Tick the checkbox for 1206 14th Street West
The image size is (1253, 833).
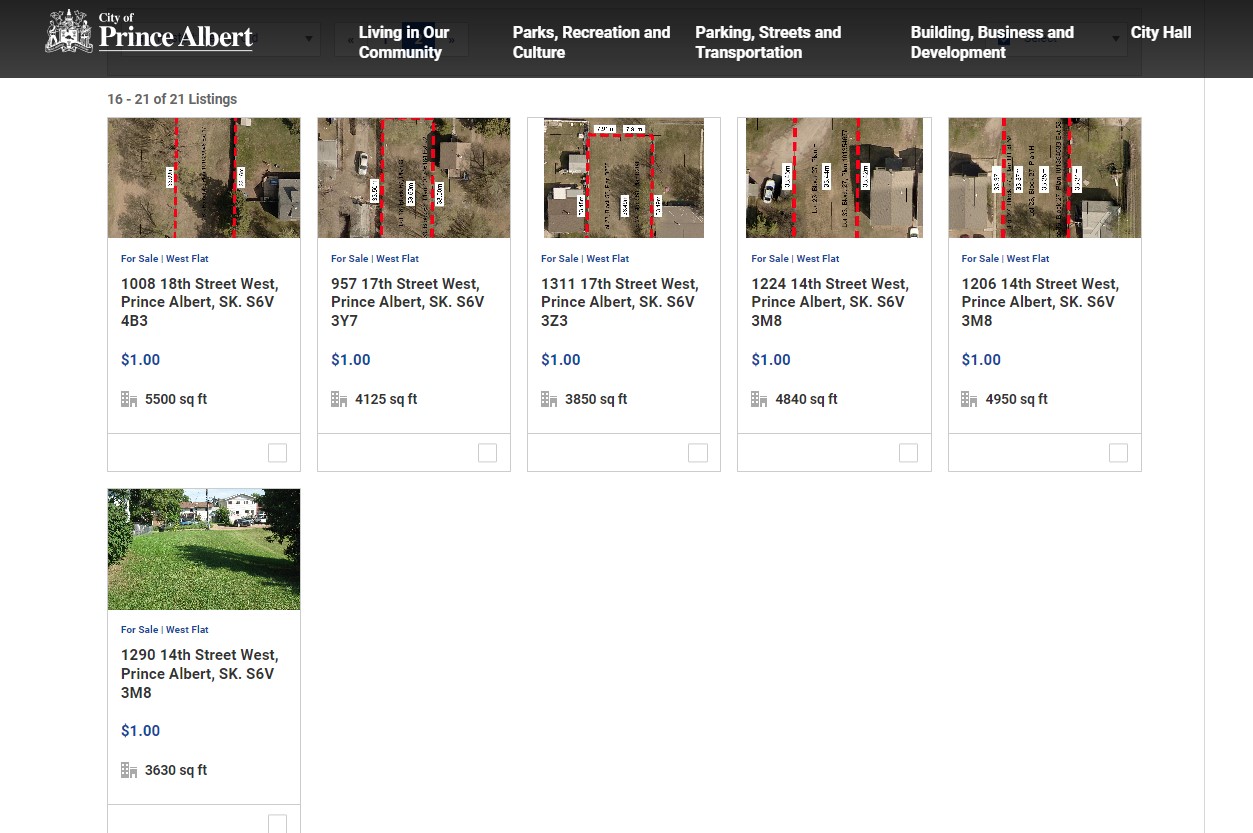1118,453
